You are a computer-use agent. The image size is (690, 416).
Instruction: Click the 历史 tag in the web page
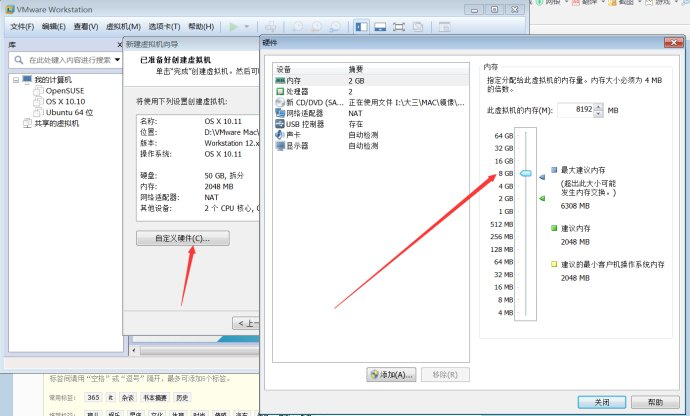(x=182, y=398)
